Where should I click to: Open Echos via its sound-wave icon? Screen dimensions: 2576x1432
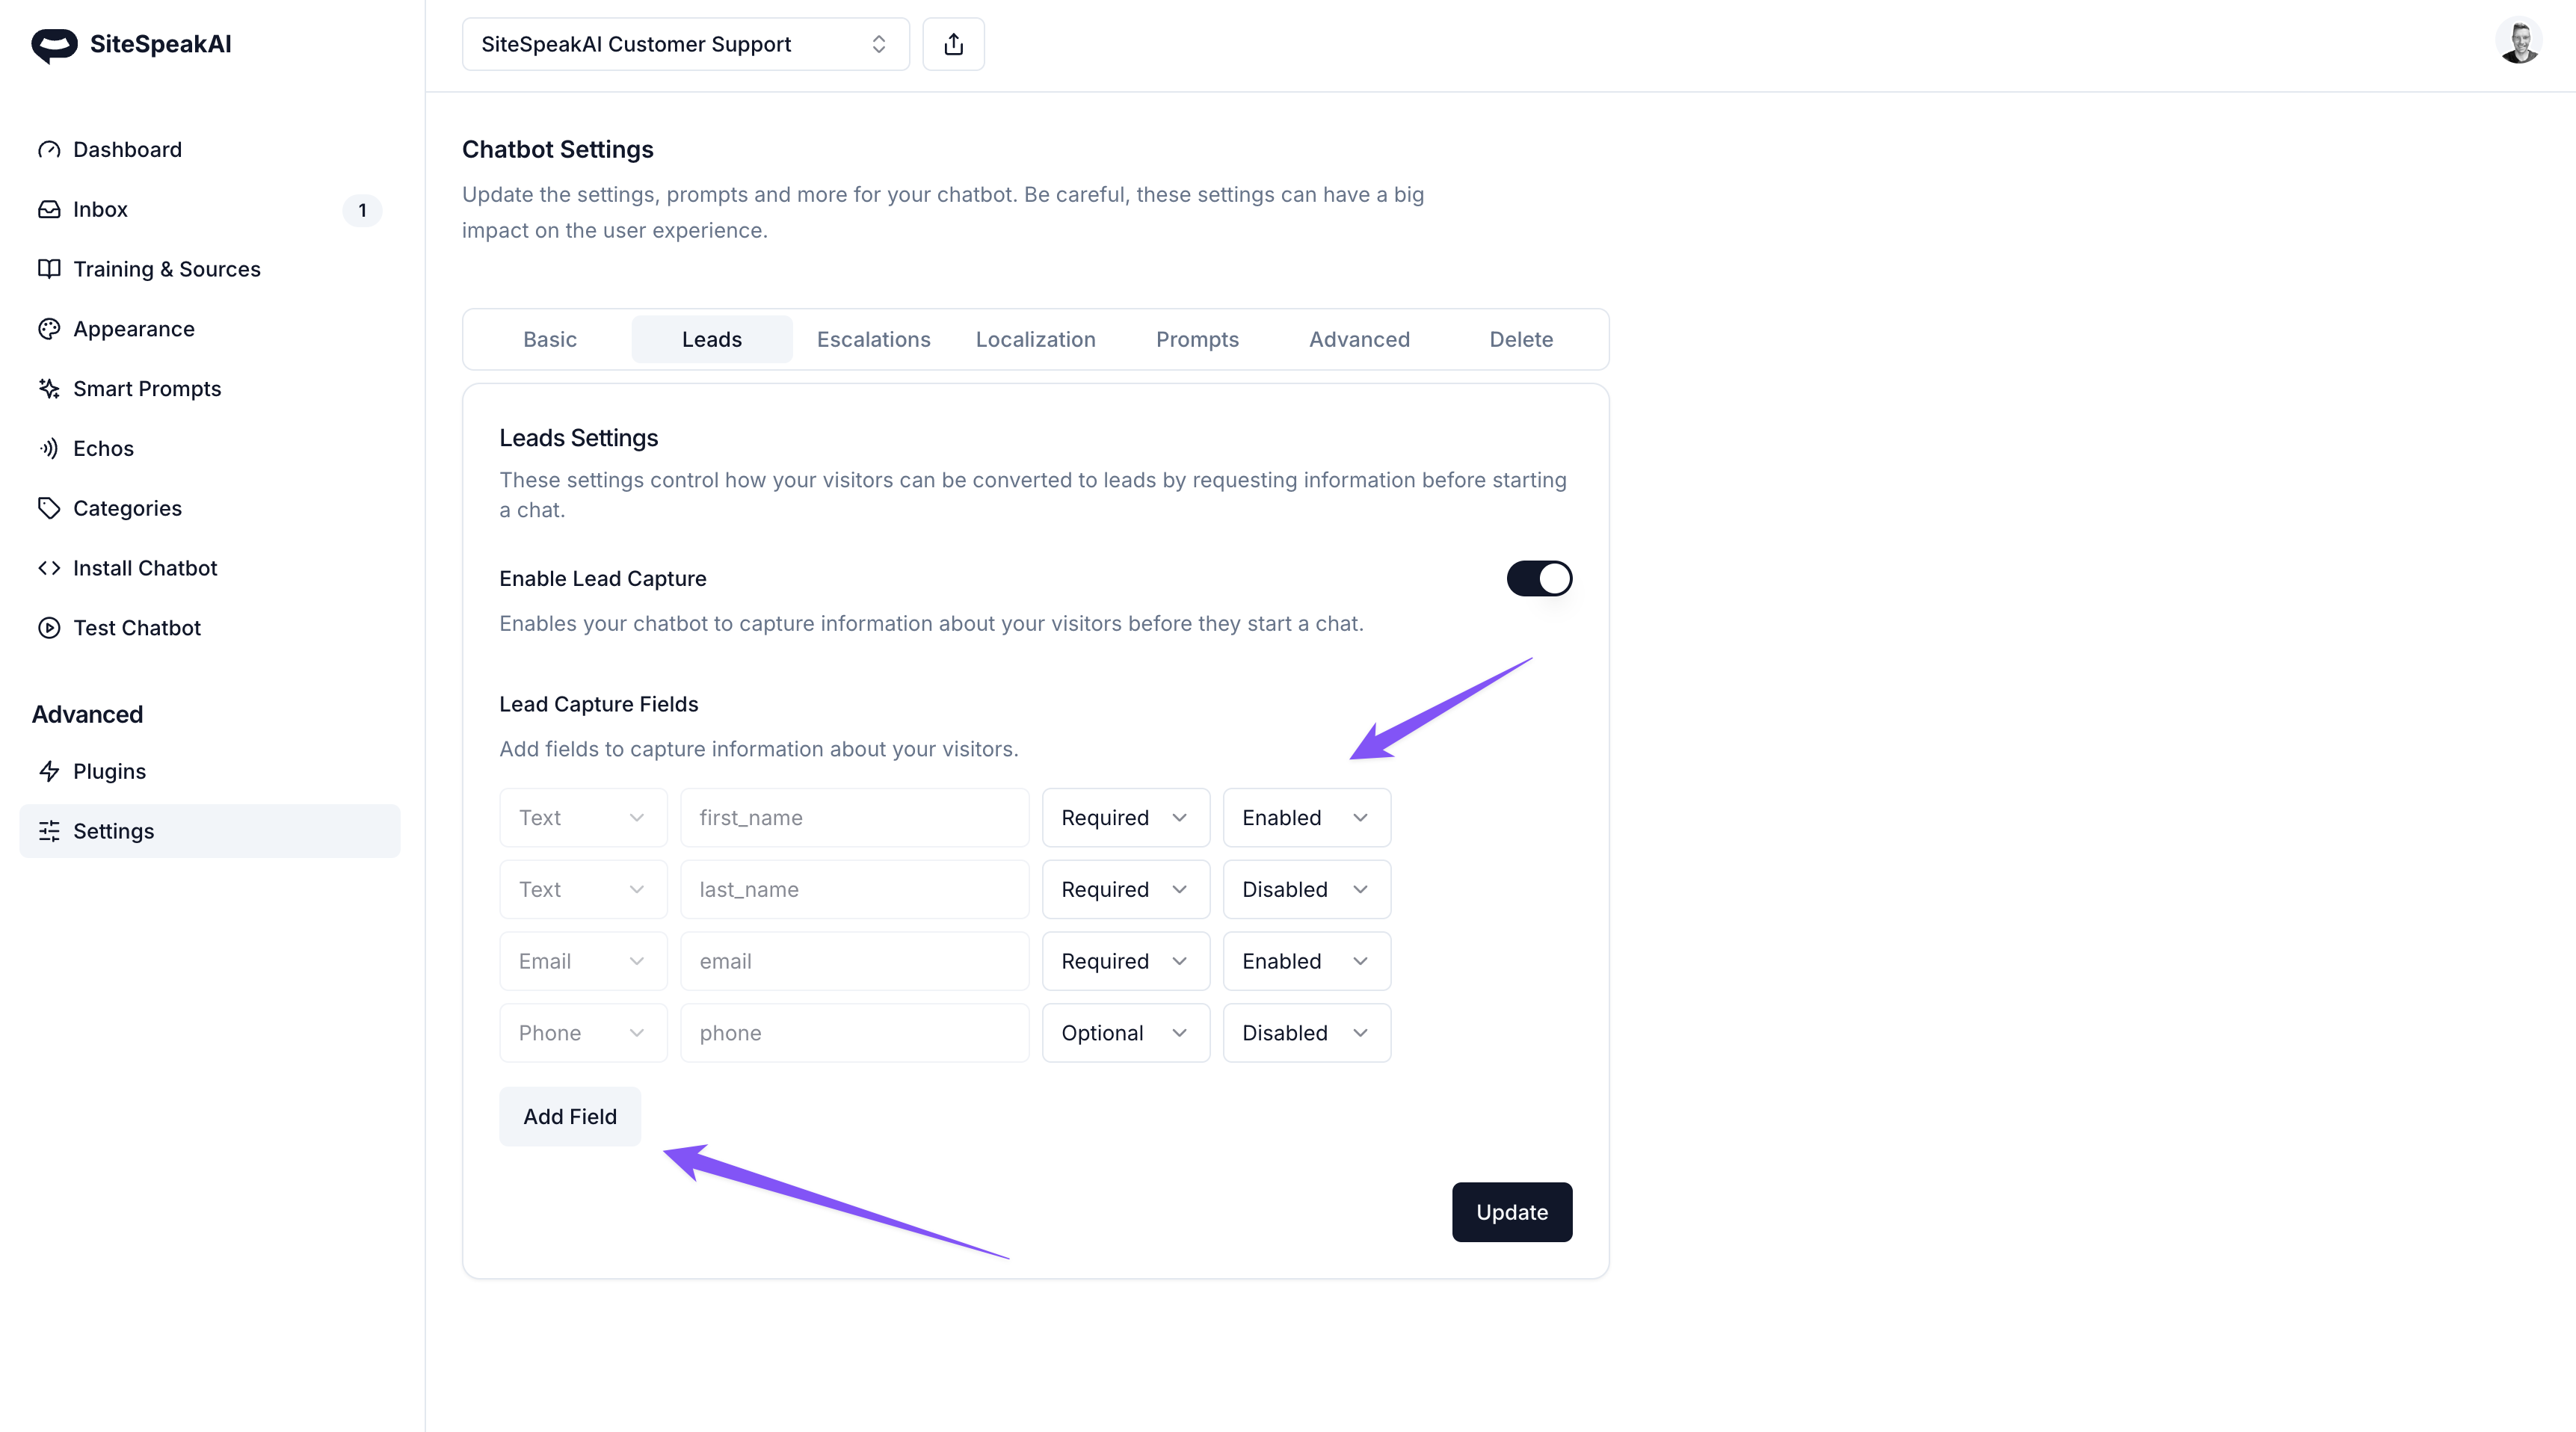49,449
